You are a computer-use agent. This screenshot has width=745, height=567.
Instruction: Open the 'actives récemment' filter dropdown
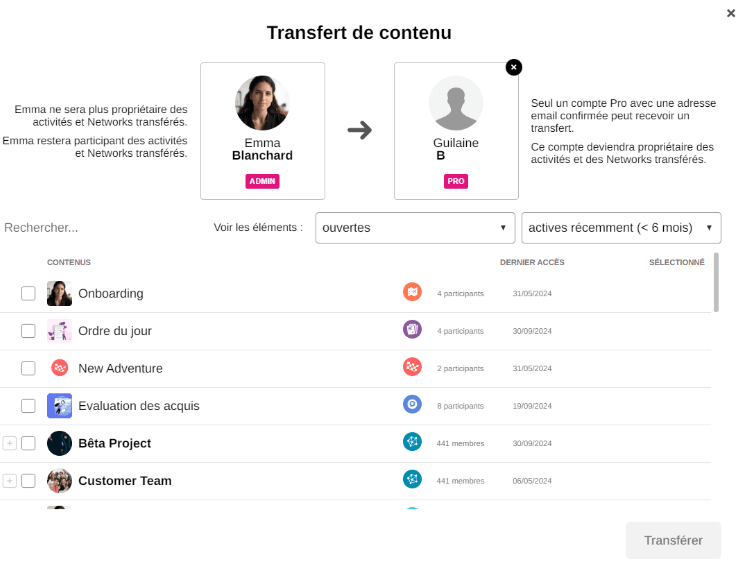[x=621, y=228]
